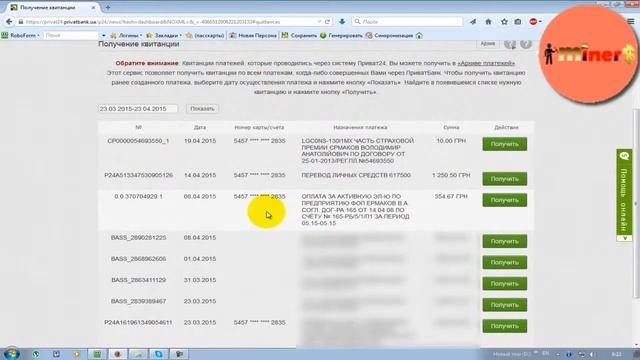640x360 pixels.
Task: Get receipt for P24A513347530905126
Action: tap(504, 179)
